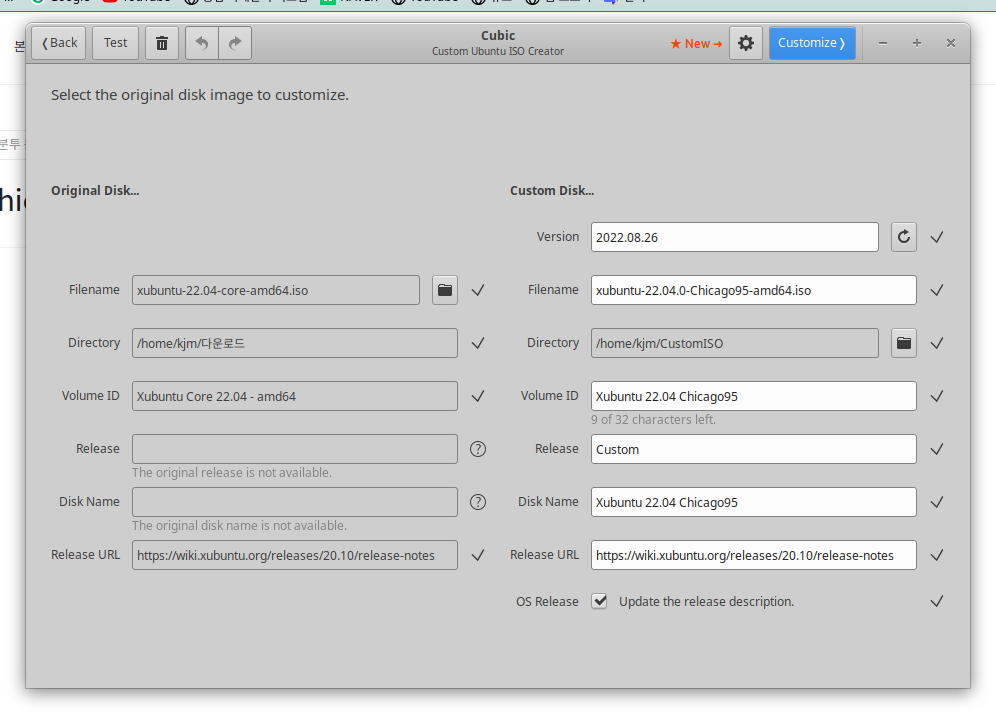Toggle Update the release description checkbox

[x=599, y=601]
